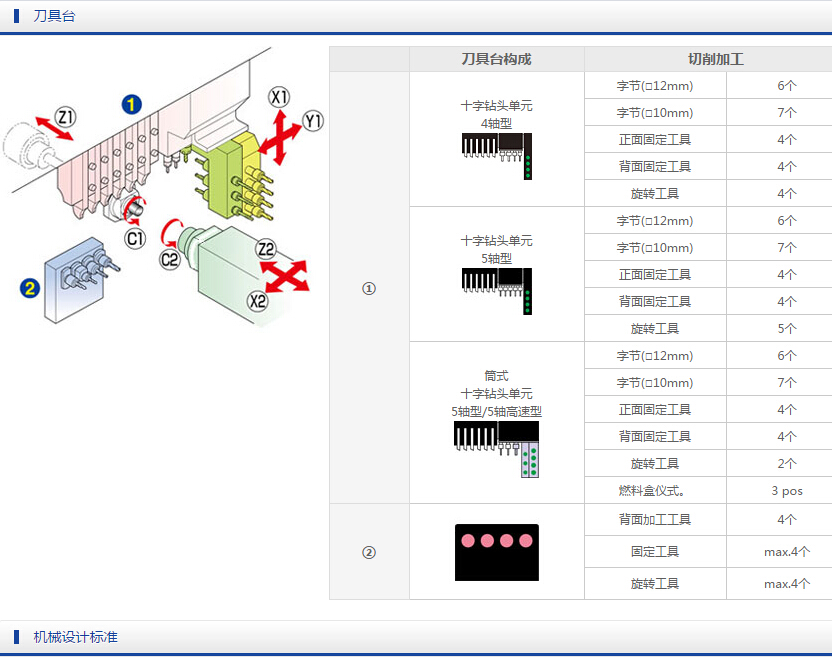The height and width of the screenshot is (661, 832).
Task: Click the C1 rotation label
Action: click(135, 238)
